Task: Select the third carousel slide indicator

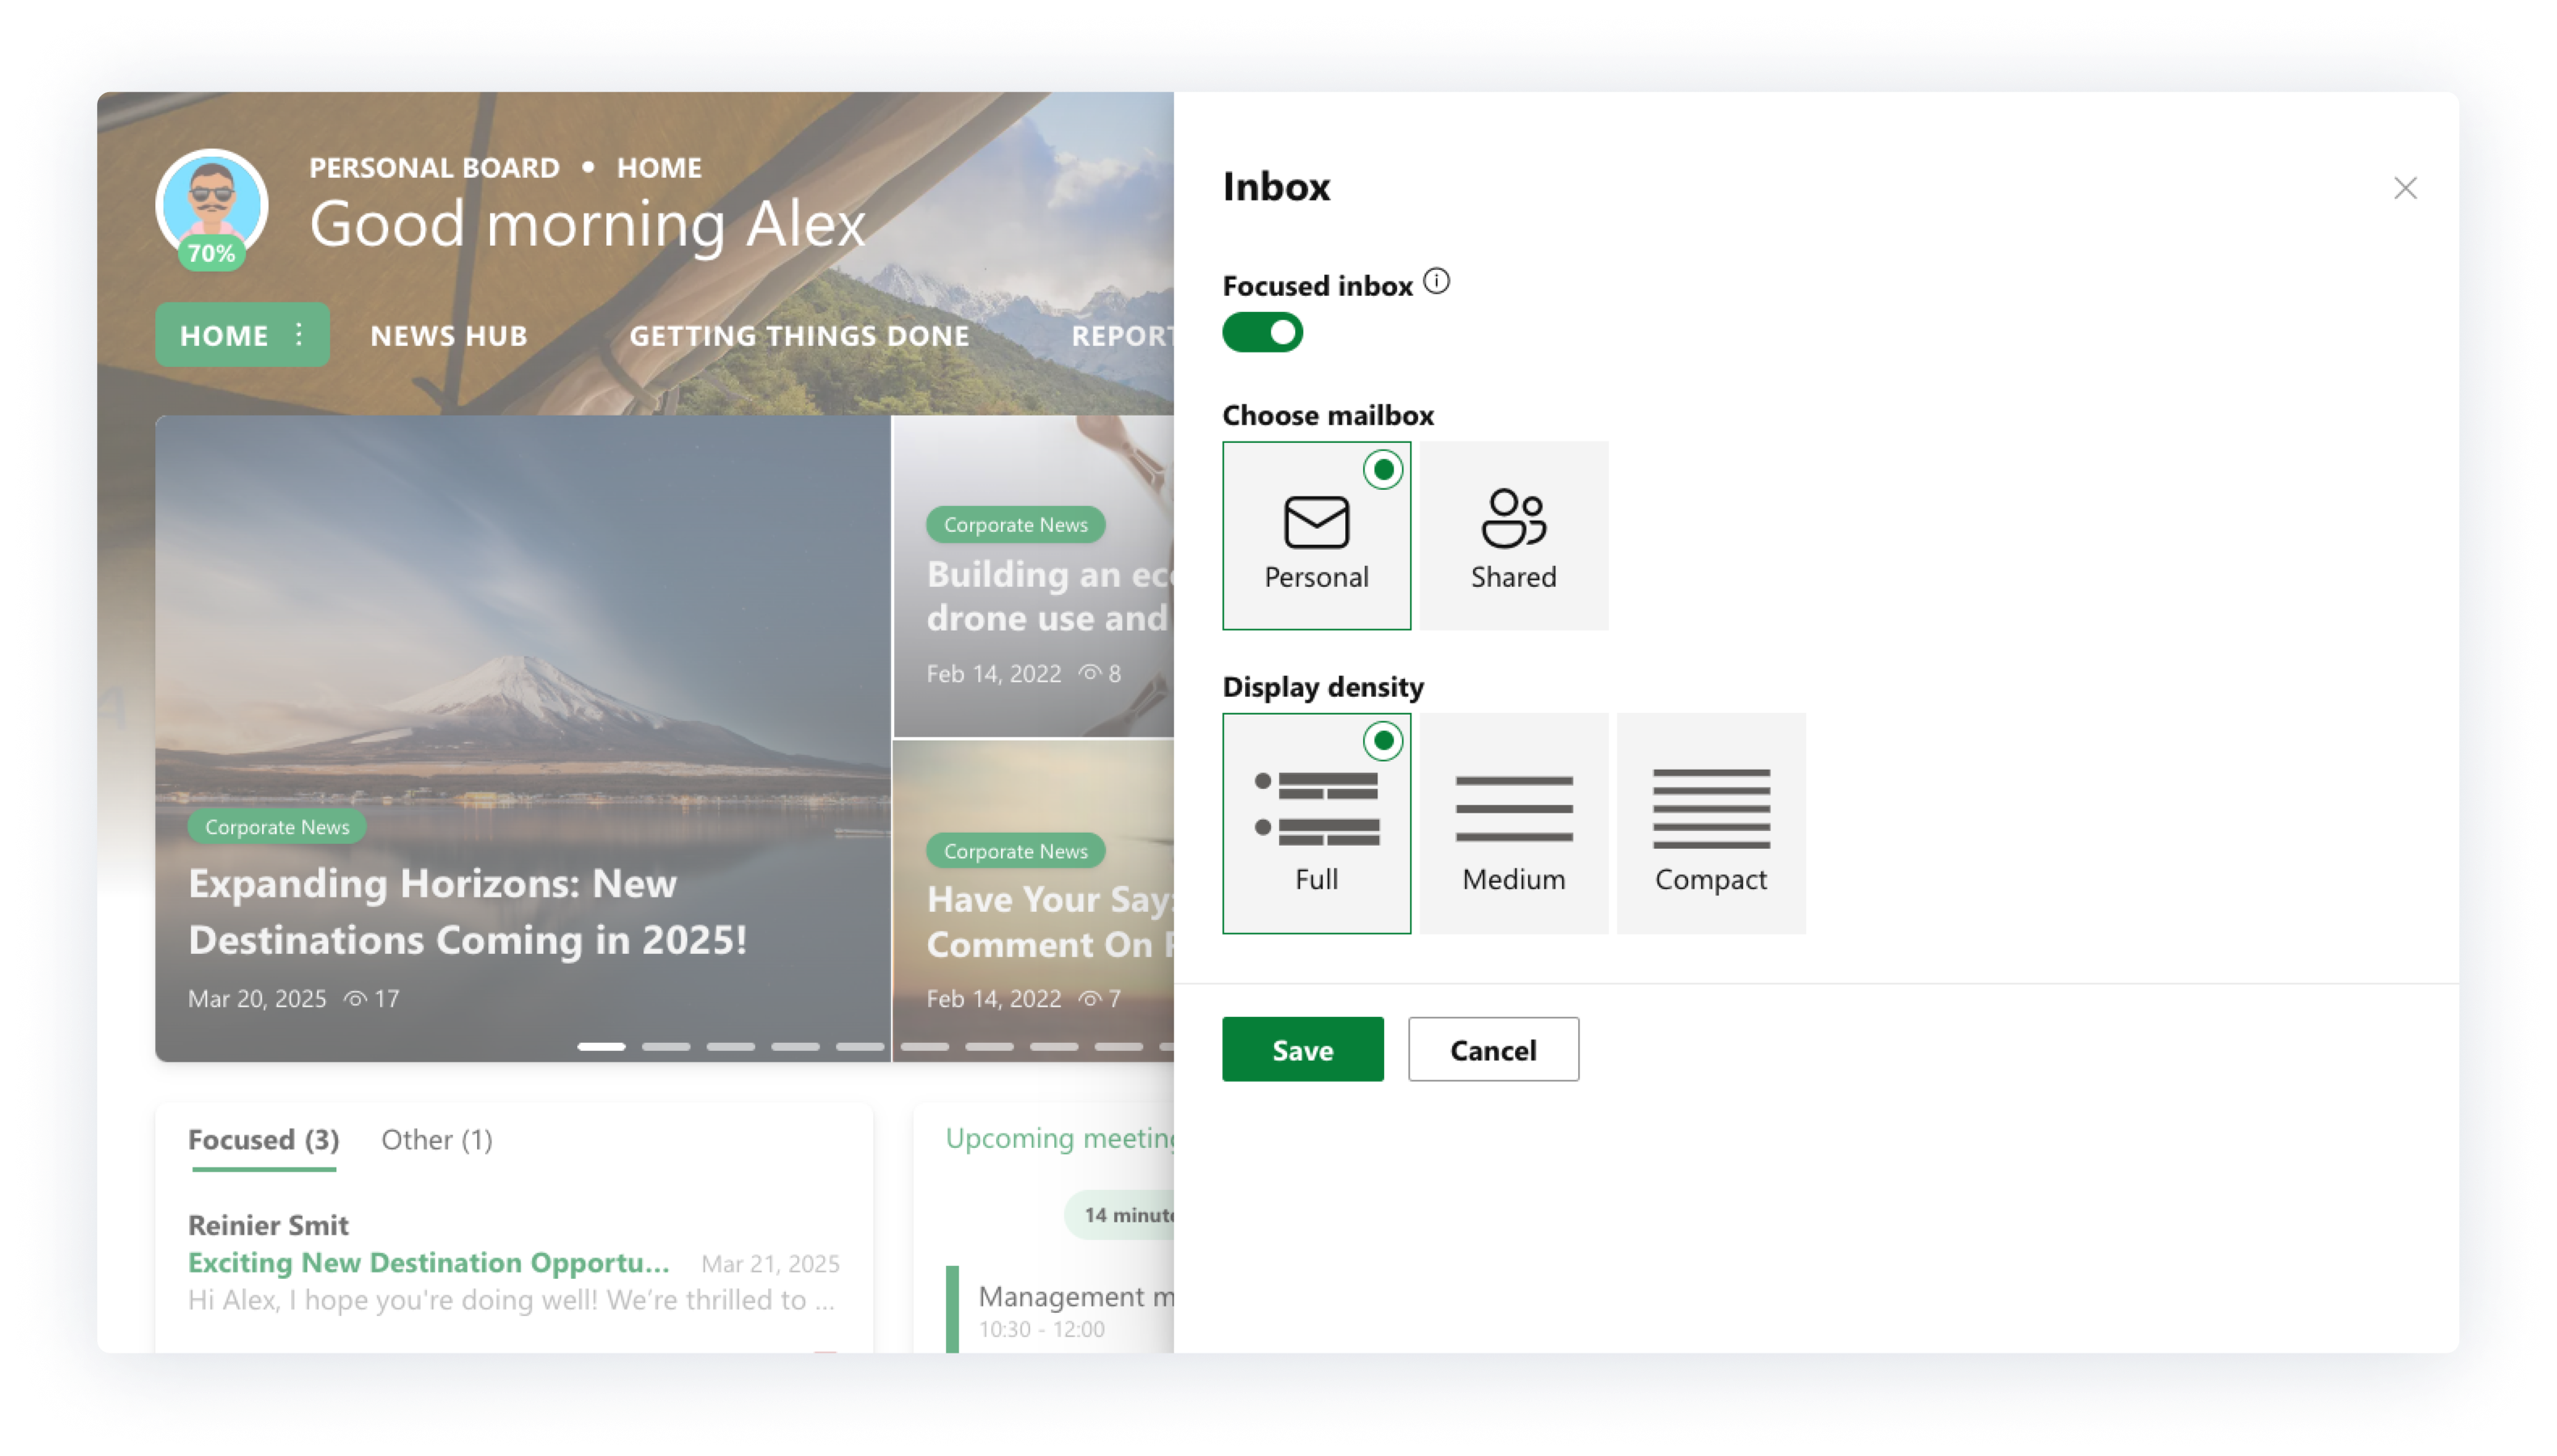Action: point(731,1046)
